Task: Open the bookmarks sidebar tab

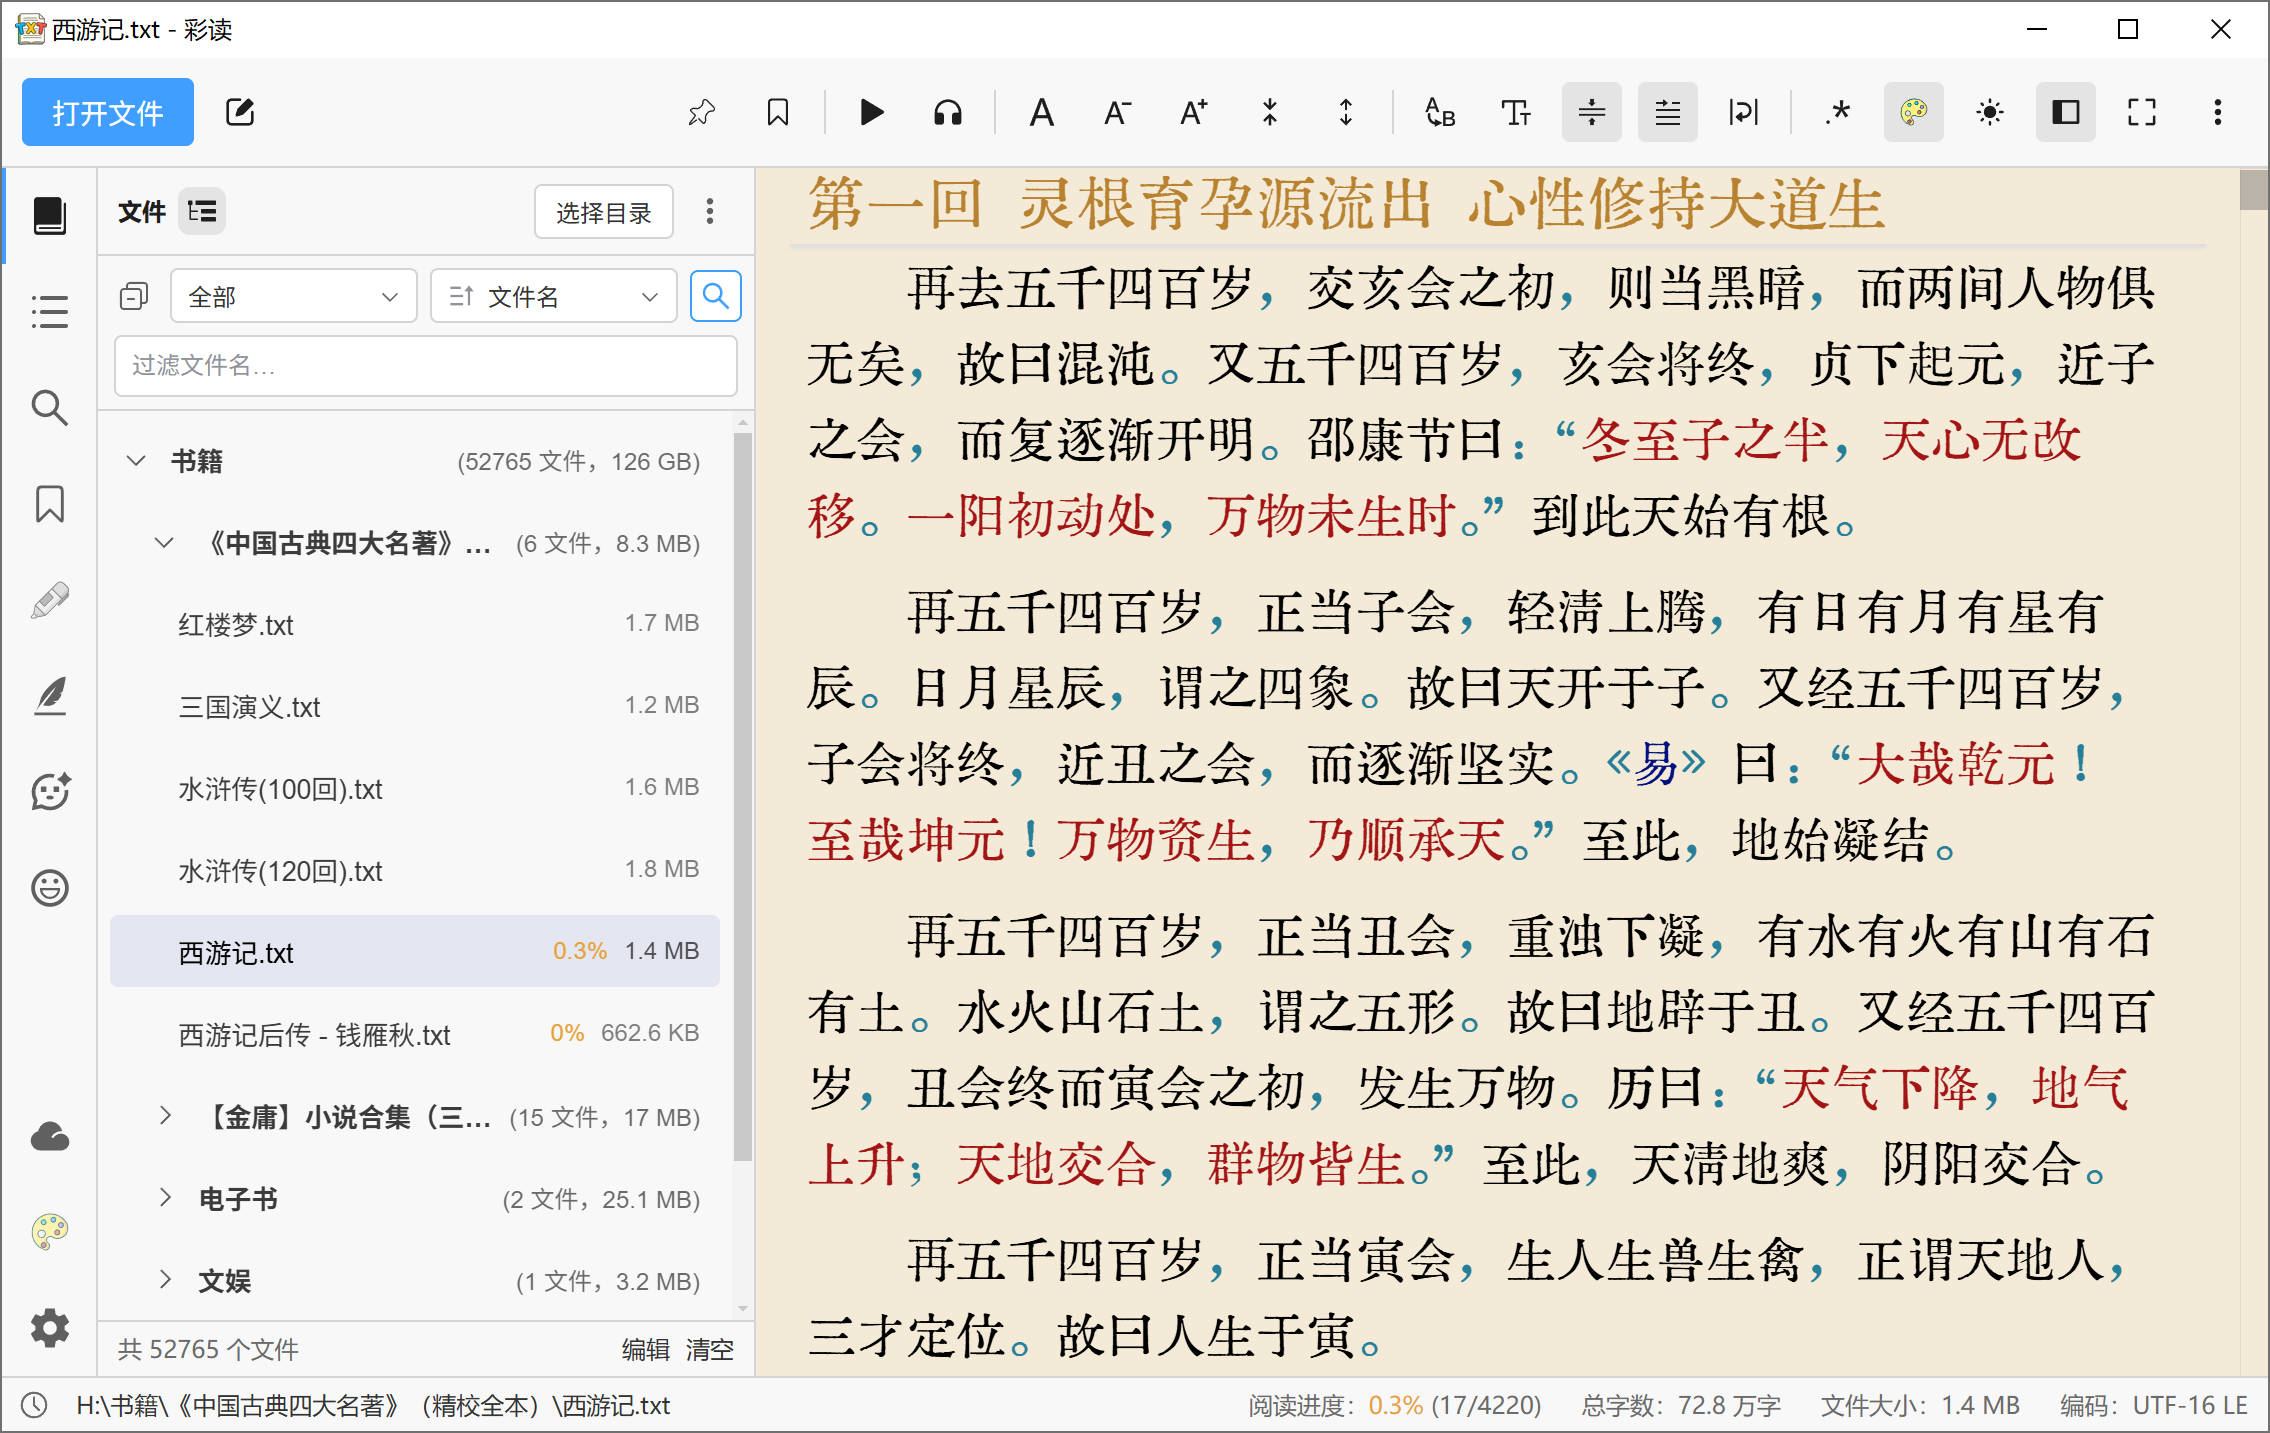Action: pos(50,504)
